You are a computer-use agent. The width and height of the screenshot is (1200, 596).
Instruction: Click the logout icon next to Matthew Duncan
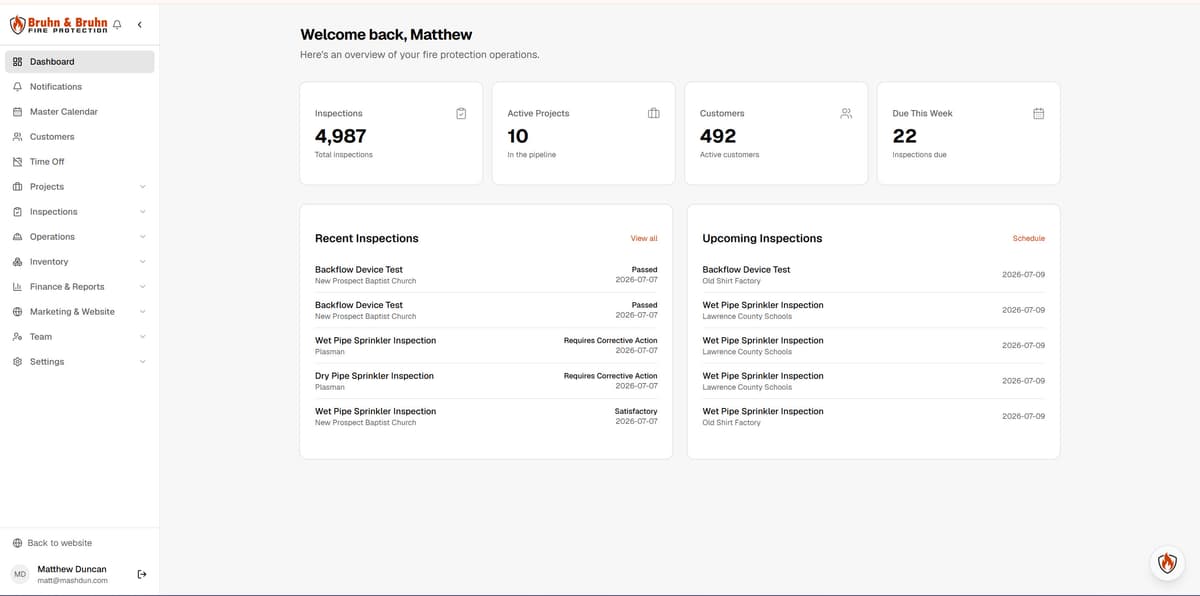click(142, 574)
